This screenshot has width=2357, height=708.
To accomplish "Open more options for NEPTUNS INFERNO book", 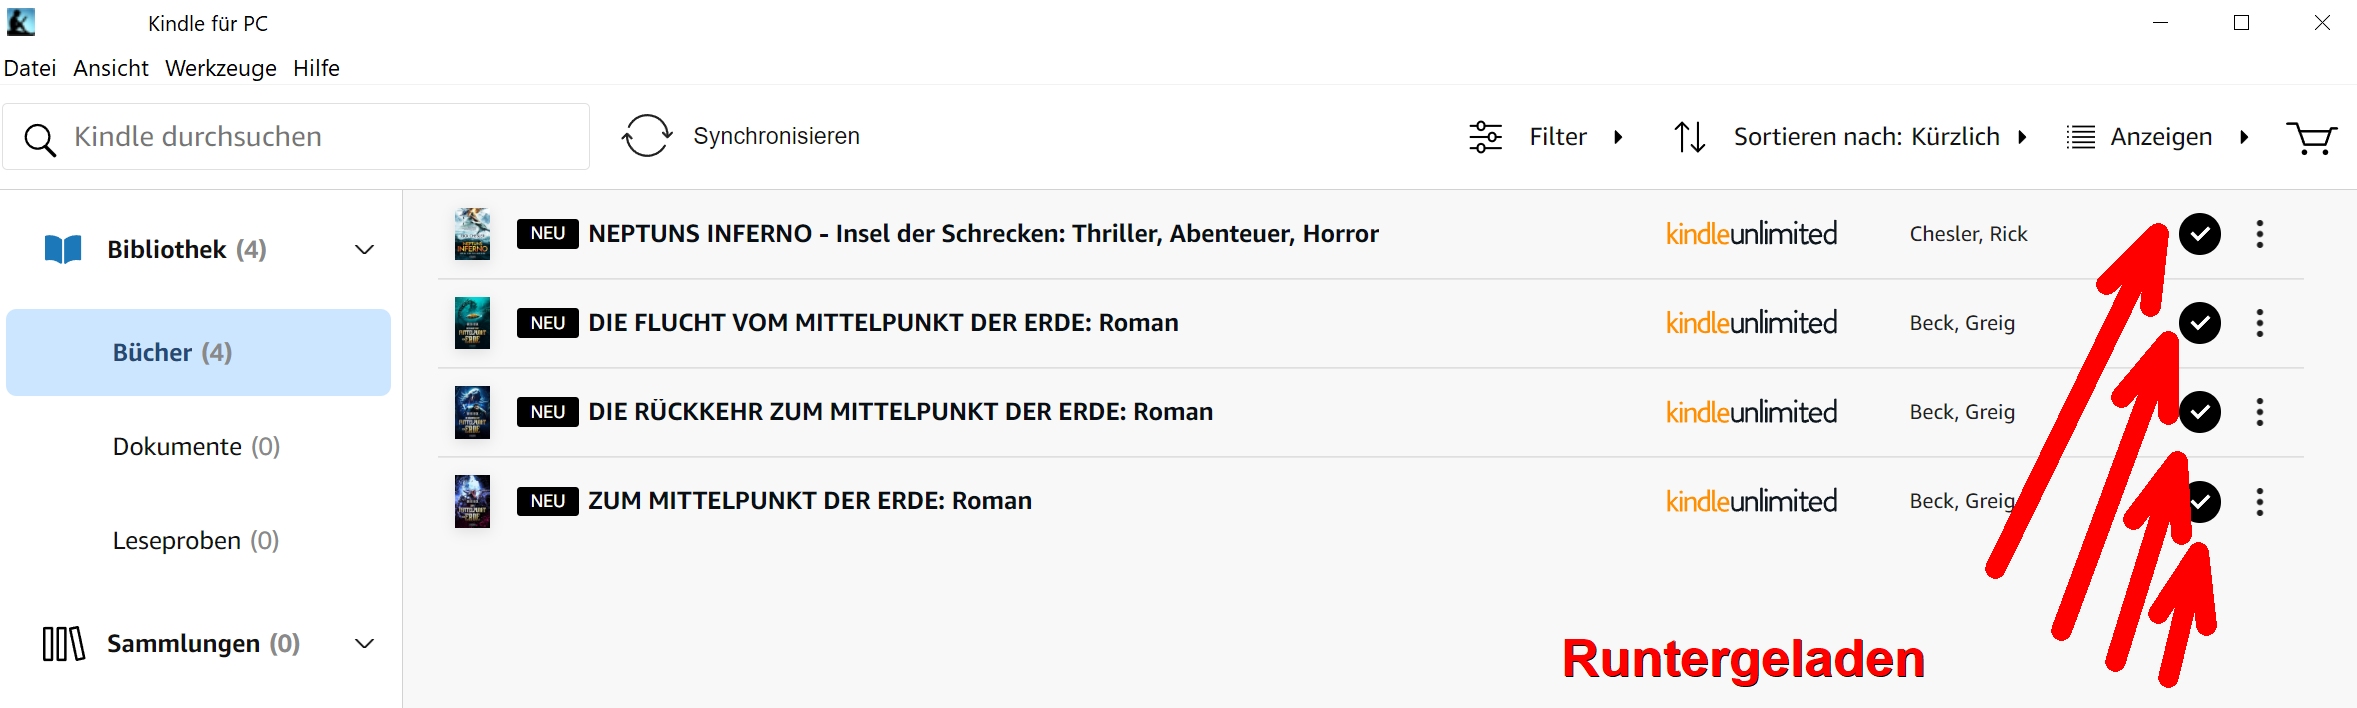I will tap(2260, 234).
